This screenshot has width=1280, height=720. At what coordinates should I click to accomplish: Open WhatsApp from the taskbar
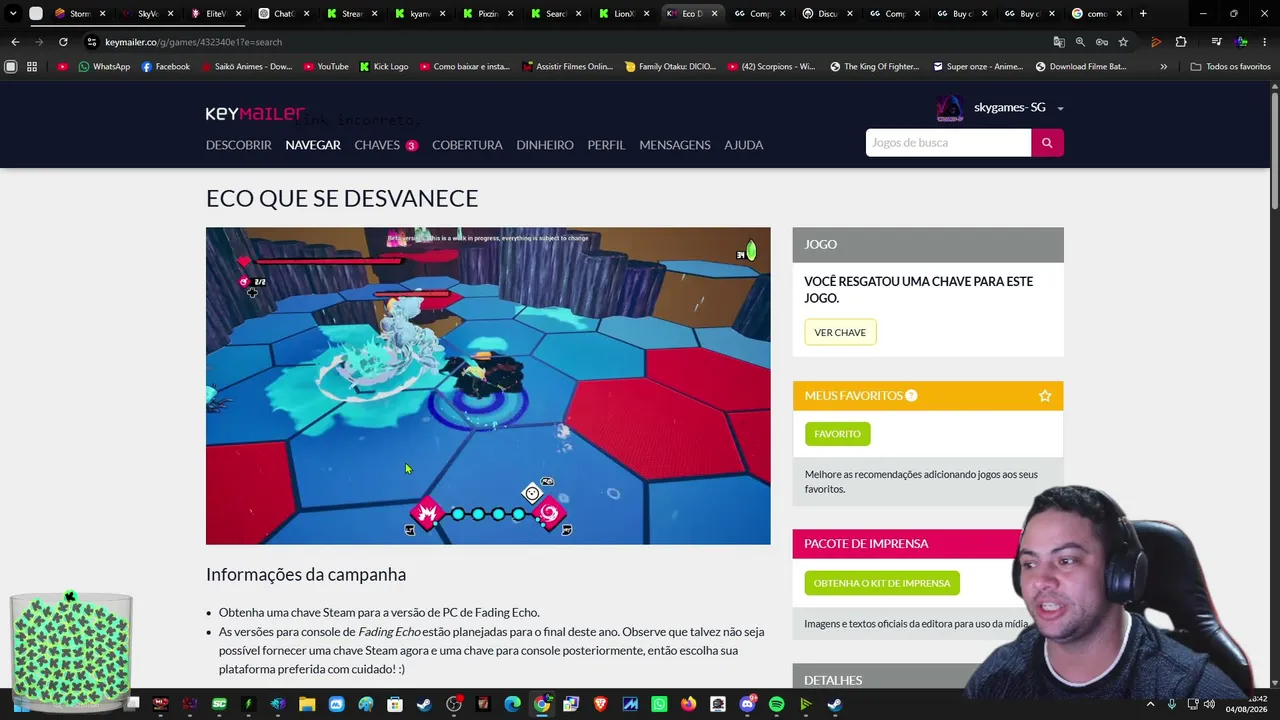pos(659,704)
